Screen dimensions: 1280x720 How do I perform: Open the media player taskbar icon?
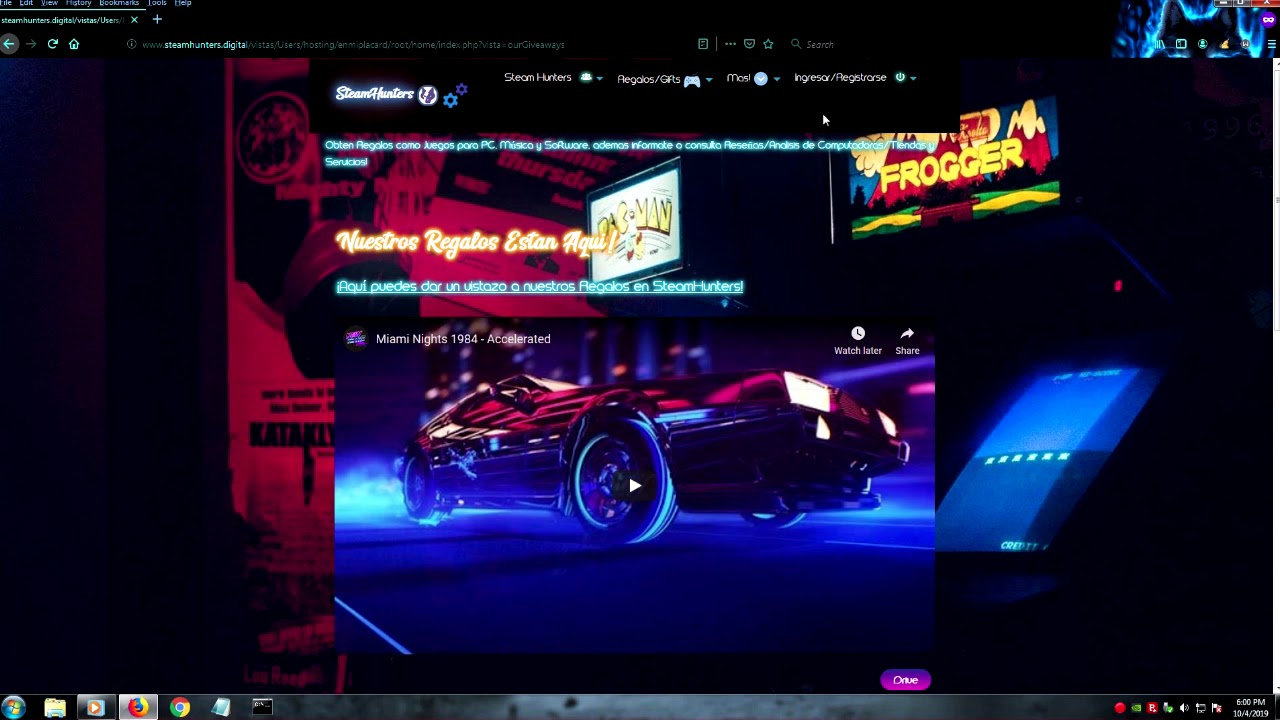95,708
